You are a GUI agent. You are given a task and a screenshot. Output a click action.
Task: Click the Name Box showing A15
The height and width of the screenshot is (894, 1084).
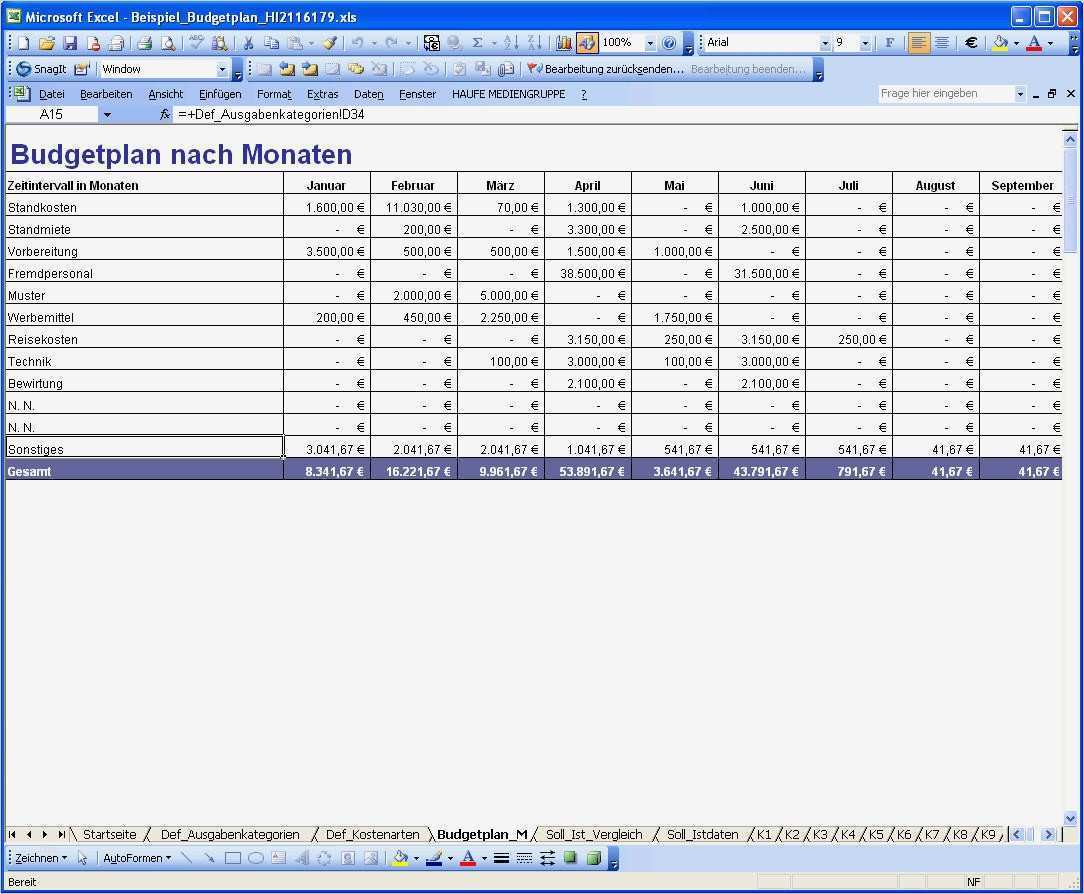pos(52,115)
